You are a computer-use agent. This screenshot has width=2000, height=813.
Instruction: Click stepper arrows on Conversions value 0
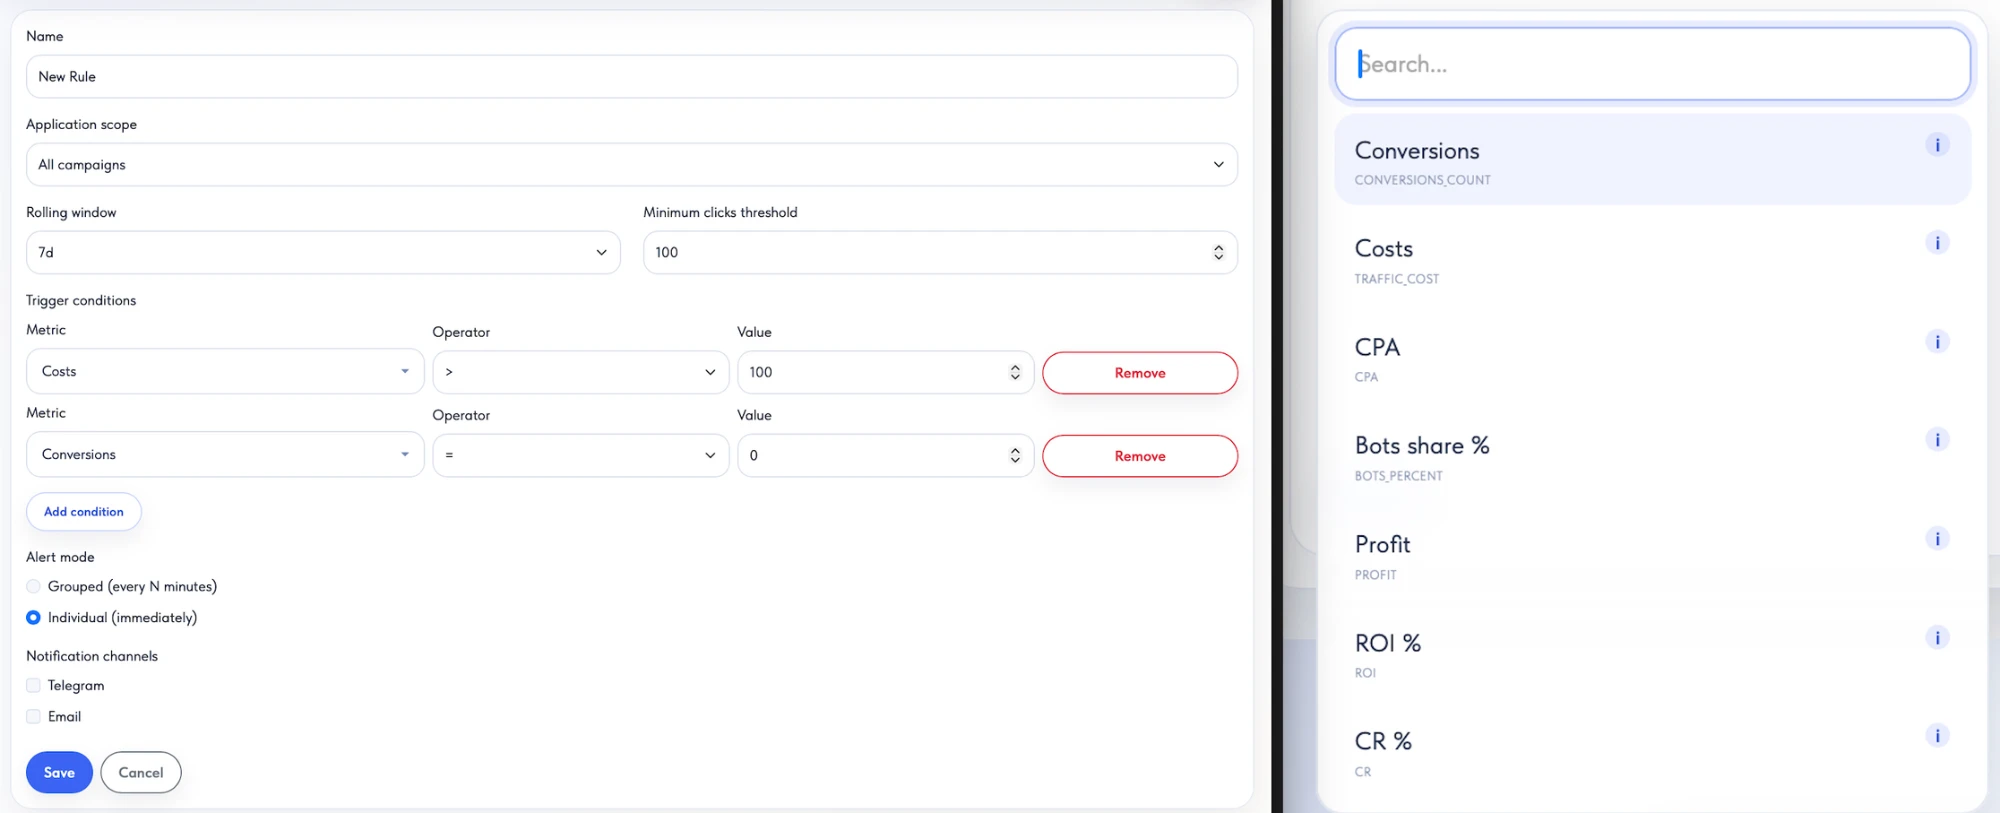[1015, 455]
